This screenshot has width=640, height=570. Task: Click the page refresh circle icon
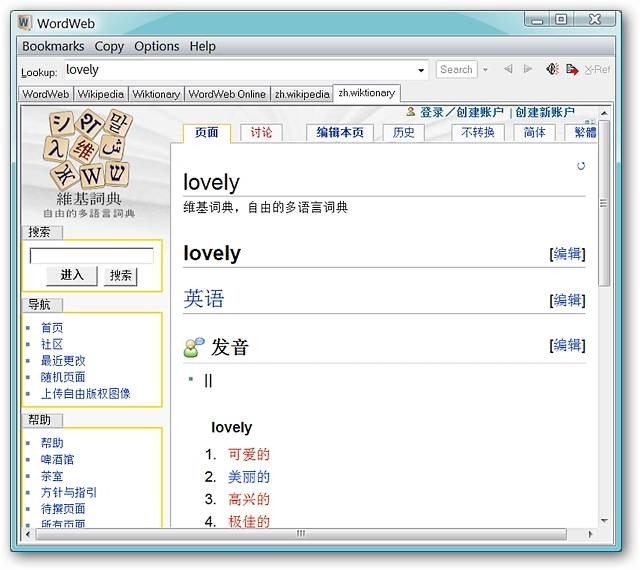[x=581, y=166]
